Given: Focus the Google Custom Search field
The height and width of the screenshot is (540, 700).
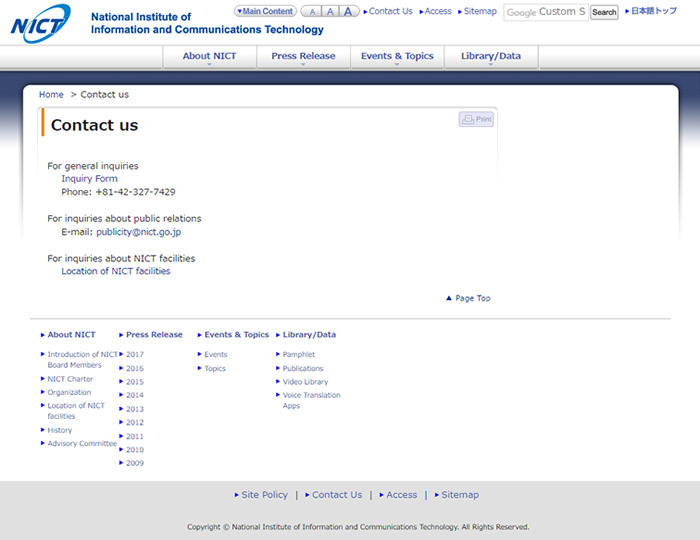Looking at the screenshot, I should pyautogui.click(x=546, y=12).
